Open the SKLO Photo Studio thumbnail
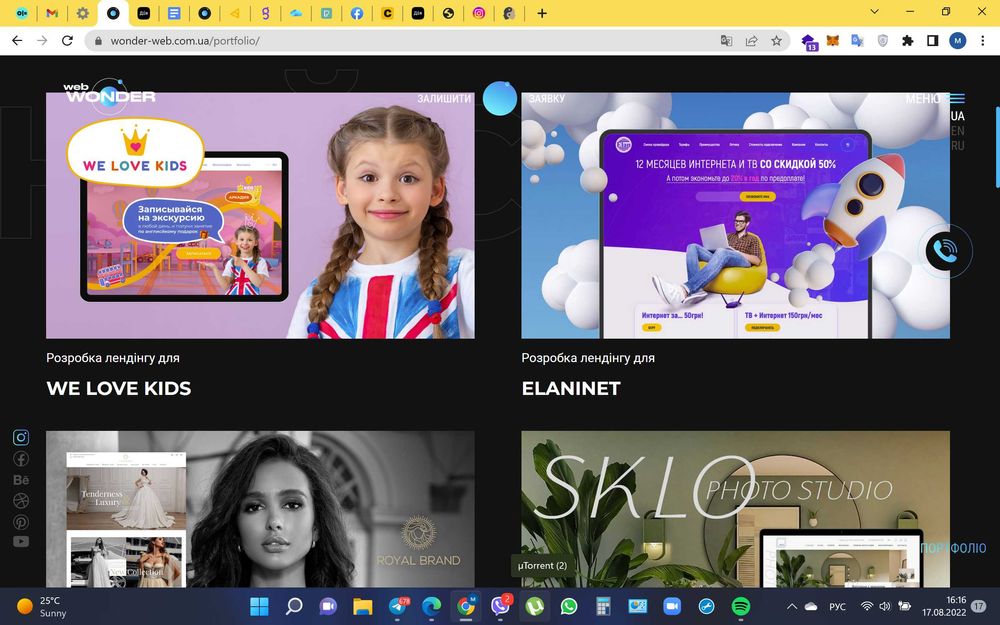This screenshot has width=1000, height=625. point(735,509)
